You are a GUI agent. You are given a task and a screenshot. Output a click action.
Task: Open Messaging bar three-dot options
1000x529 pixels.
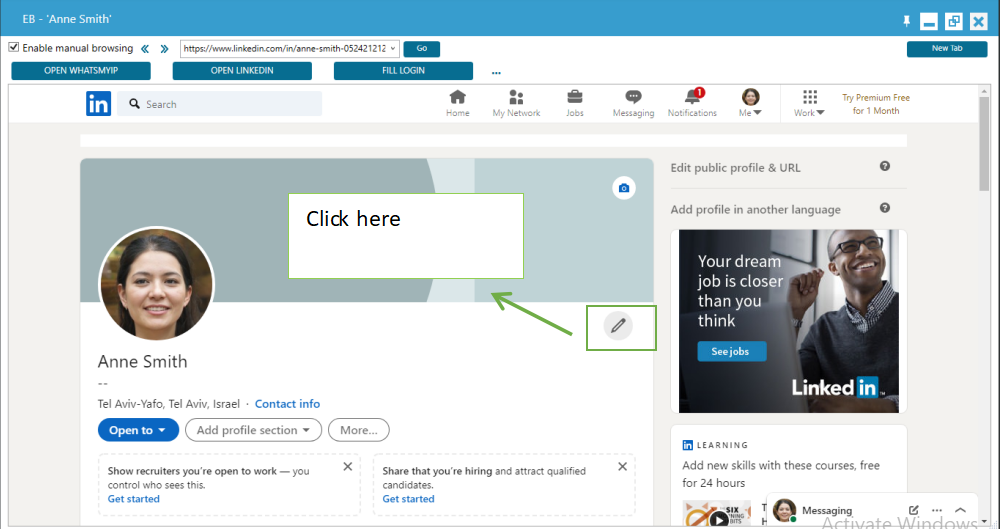[x=937, y=510]
